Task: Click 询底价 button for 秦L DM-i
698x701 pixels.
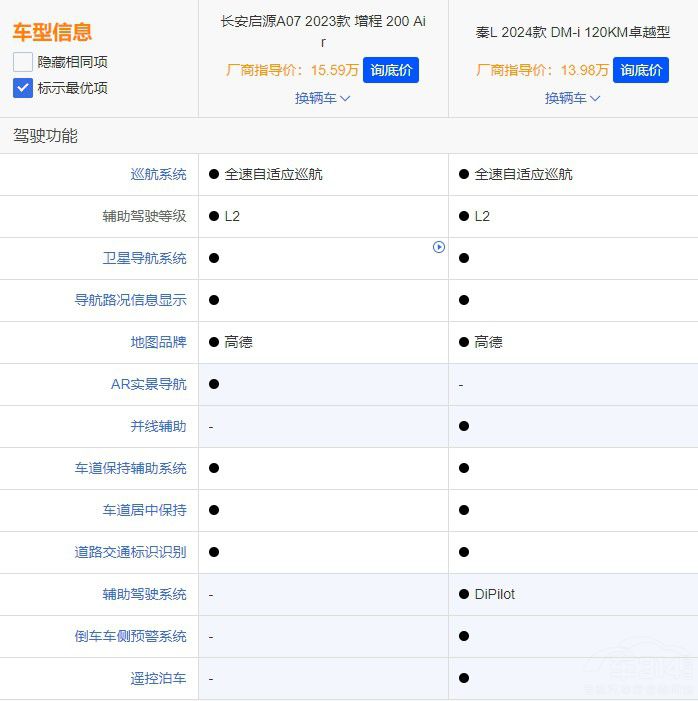Action: coord(640,70)
